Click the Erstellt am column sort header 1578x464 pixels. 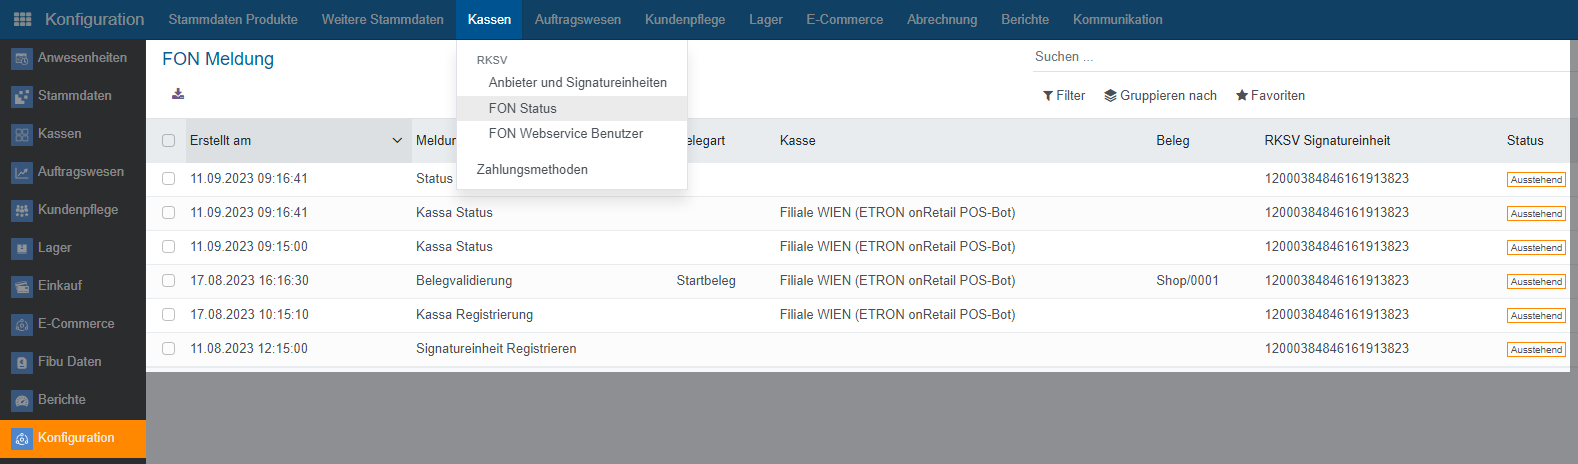pos(290,141)
